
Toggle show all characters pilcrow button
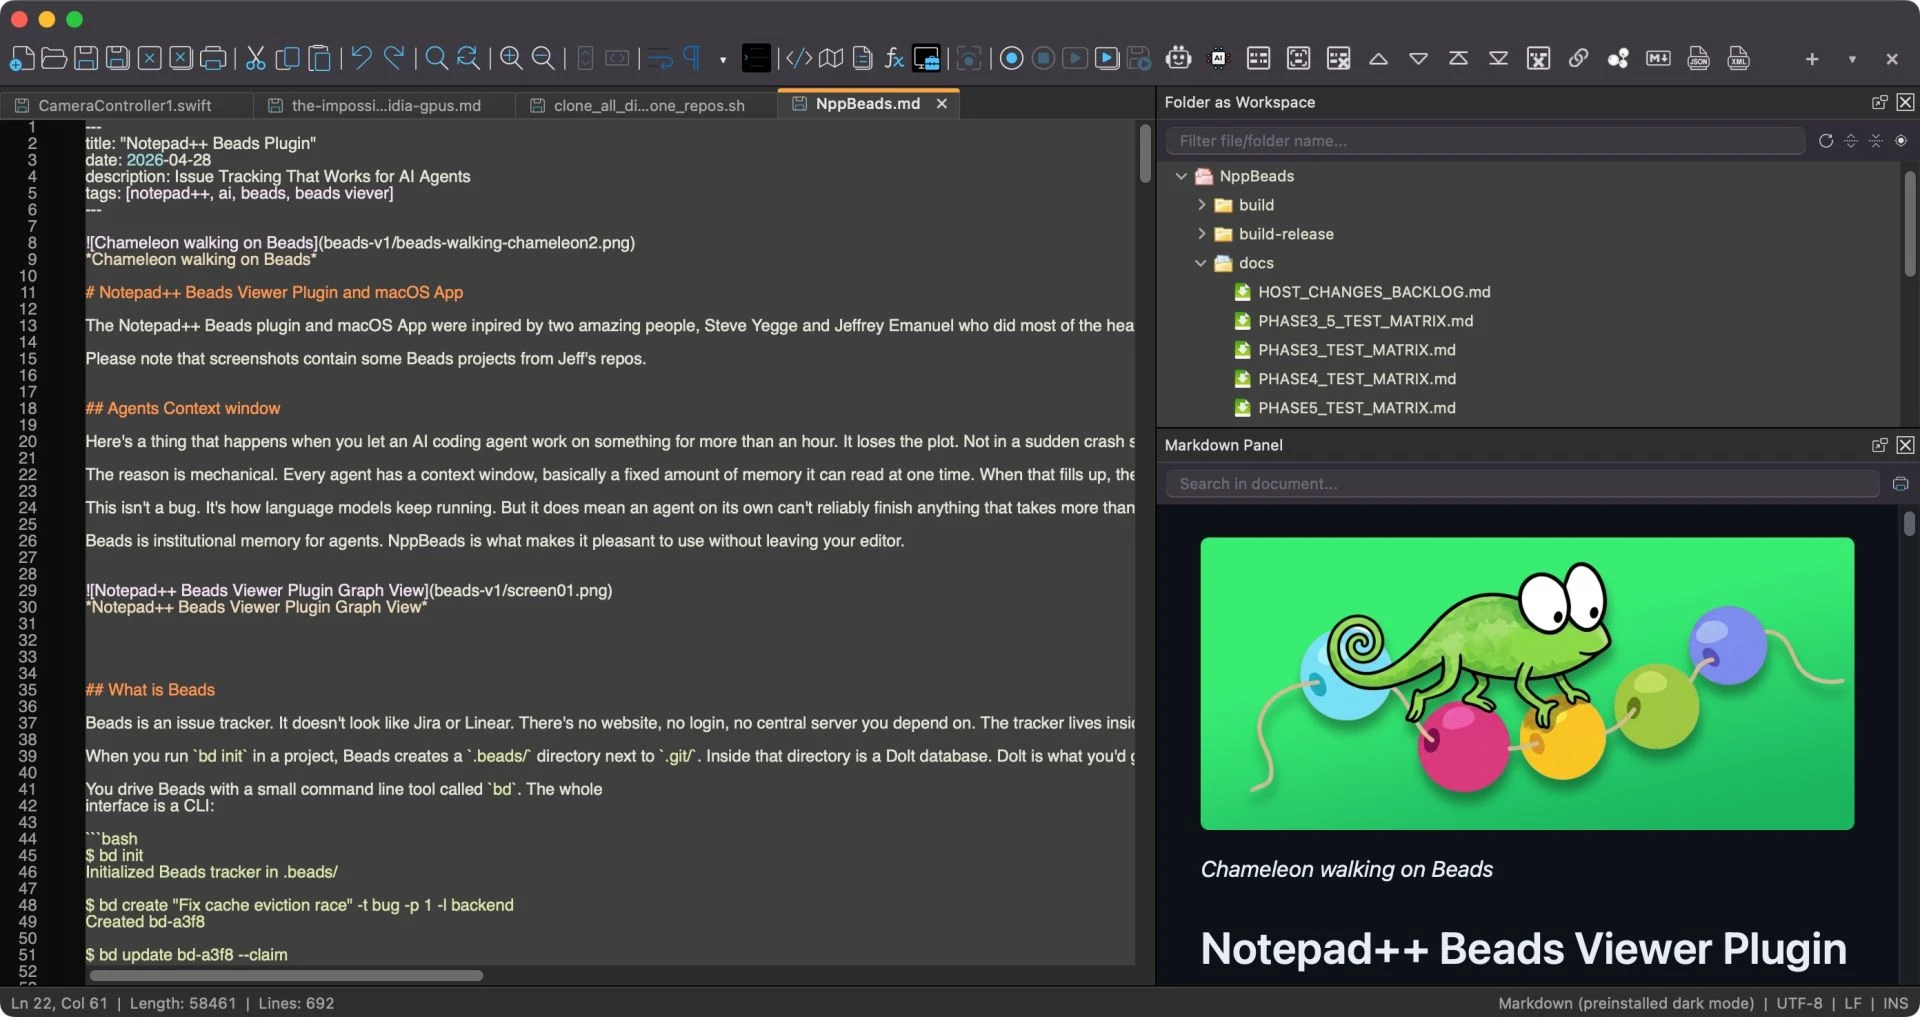tap(692, 59)
